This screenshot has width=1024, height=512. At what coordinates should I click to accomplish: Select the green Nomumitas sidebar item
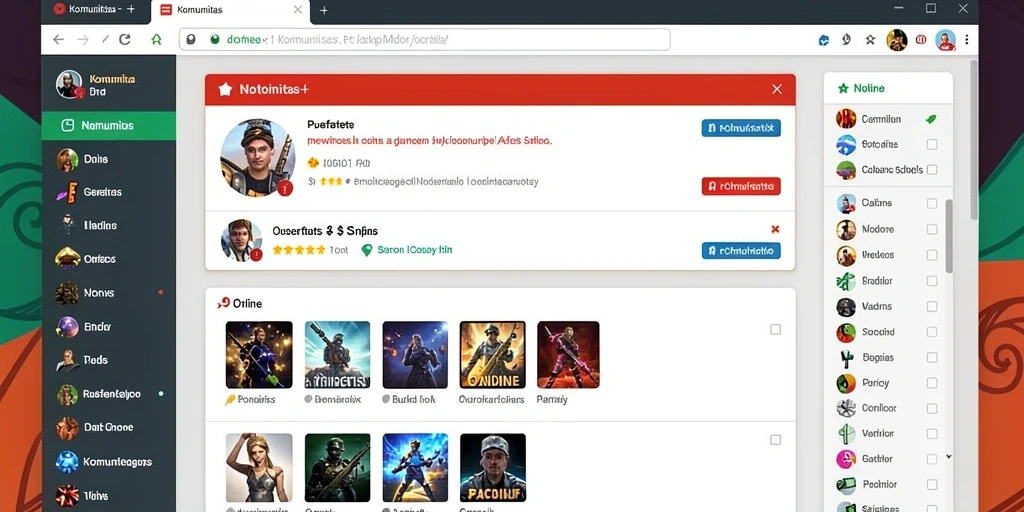click(109, 125)
